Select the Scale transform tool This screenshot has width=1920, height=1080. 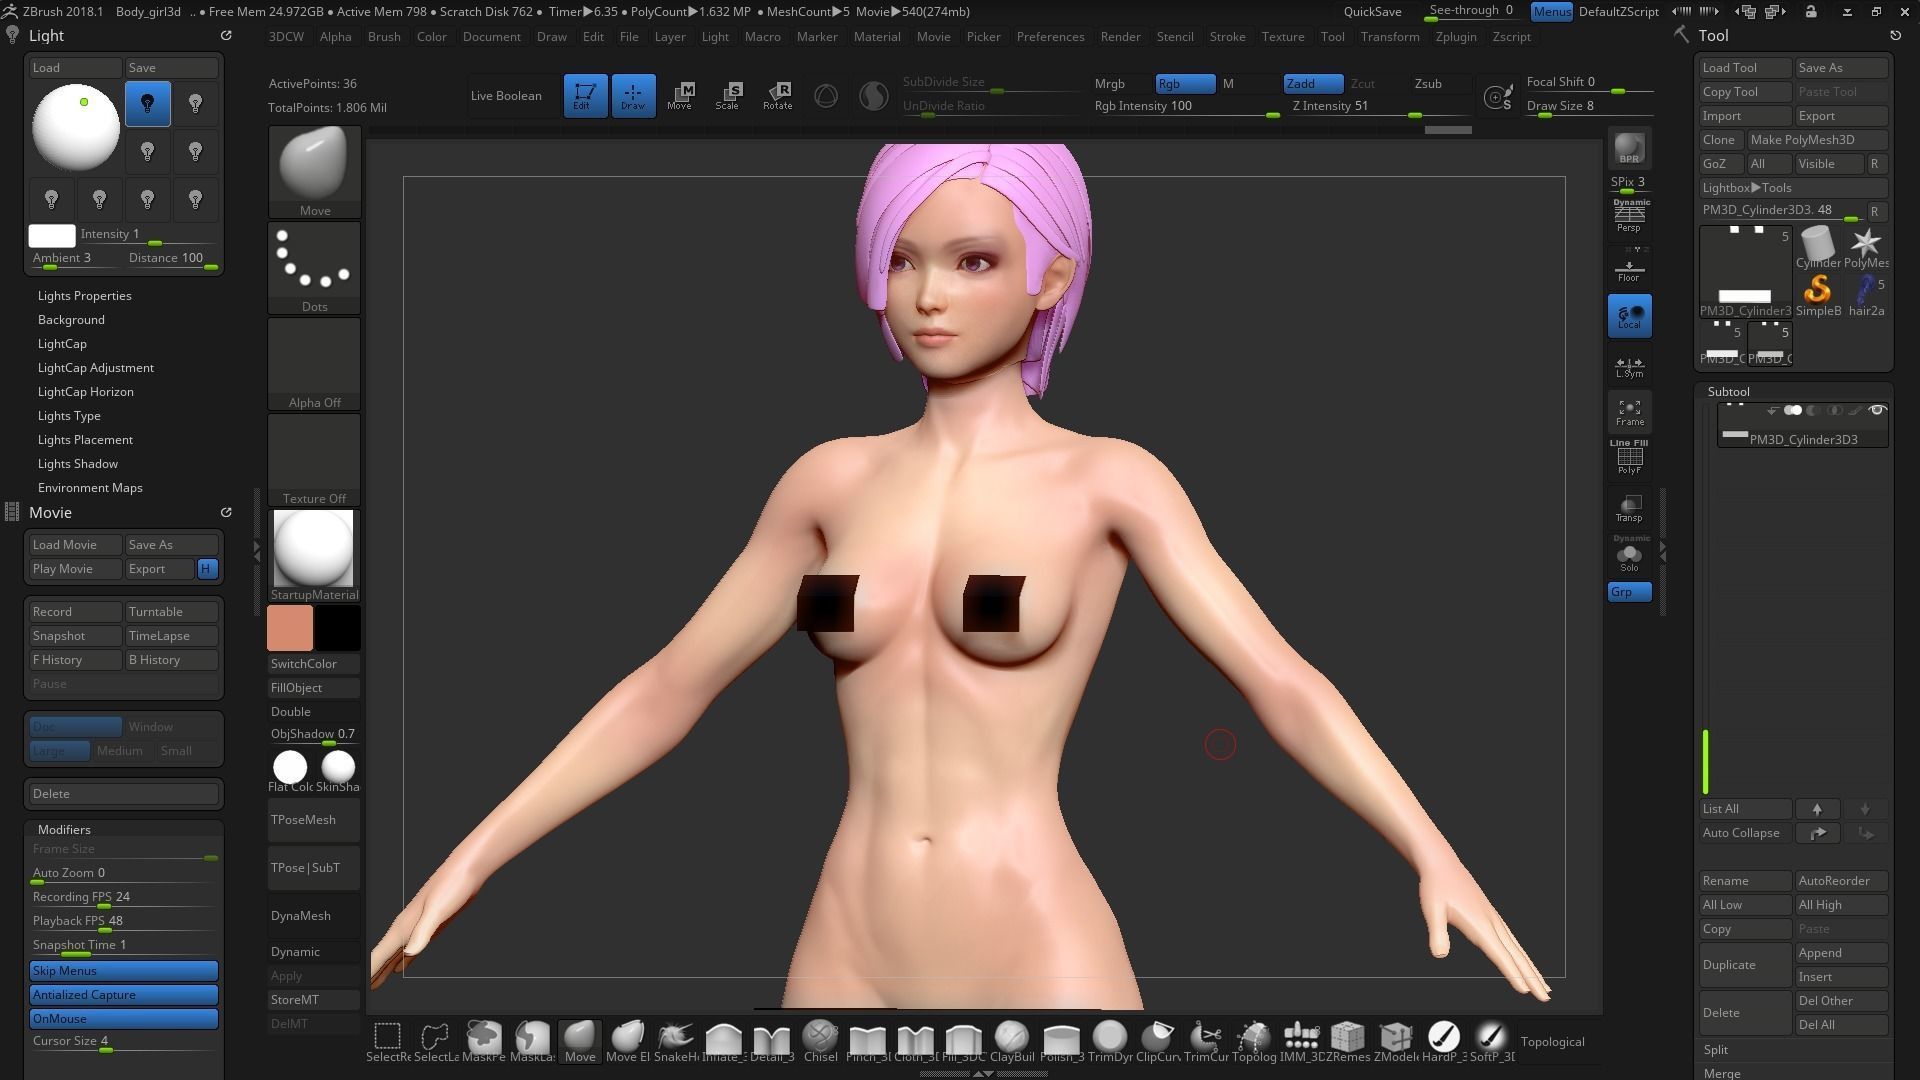click(x=727, y=95)
